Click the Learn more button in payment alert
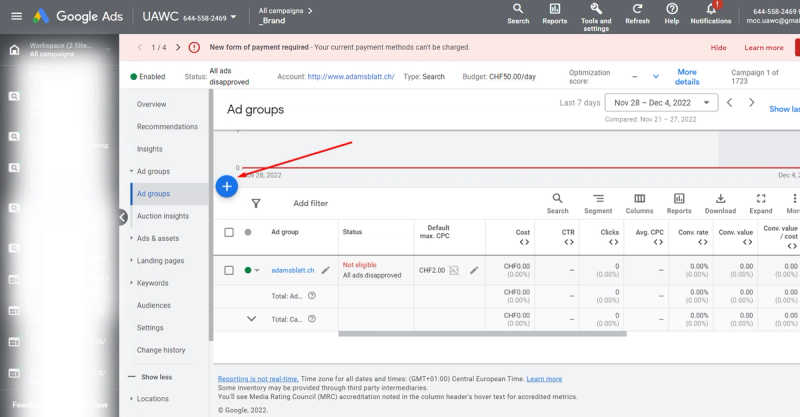The image size is (800, 417). pyautogui.click(x=764, y=47)
